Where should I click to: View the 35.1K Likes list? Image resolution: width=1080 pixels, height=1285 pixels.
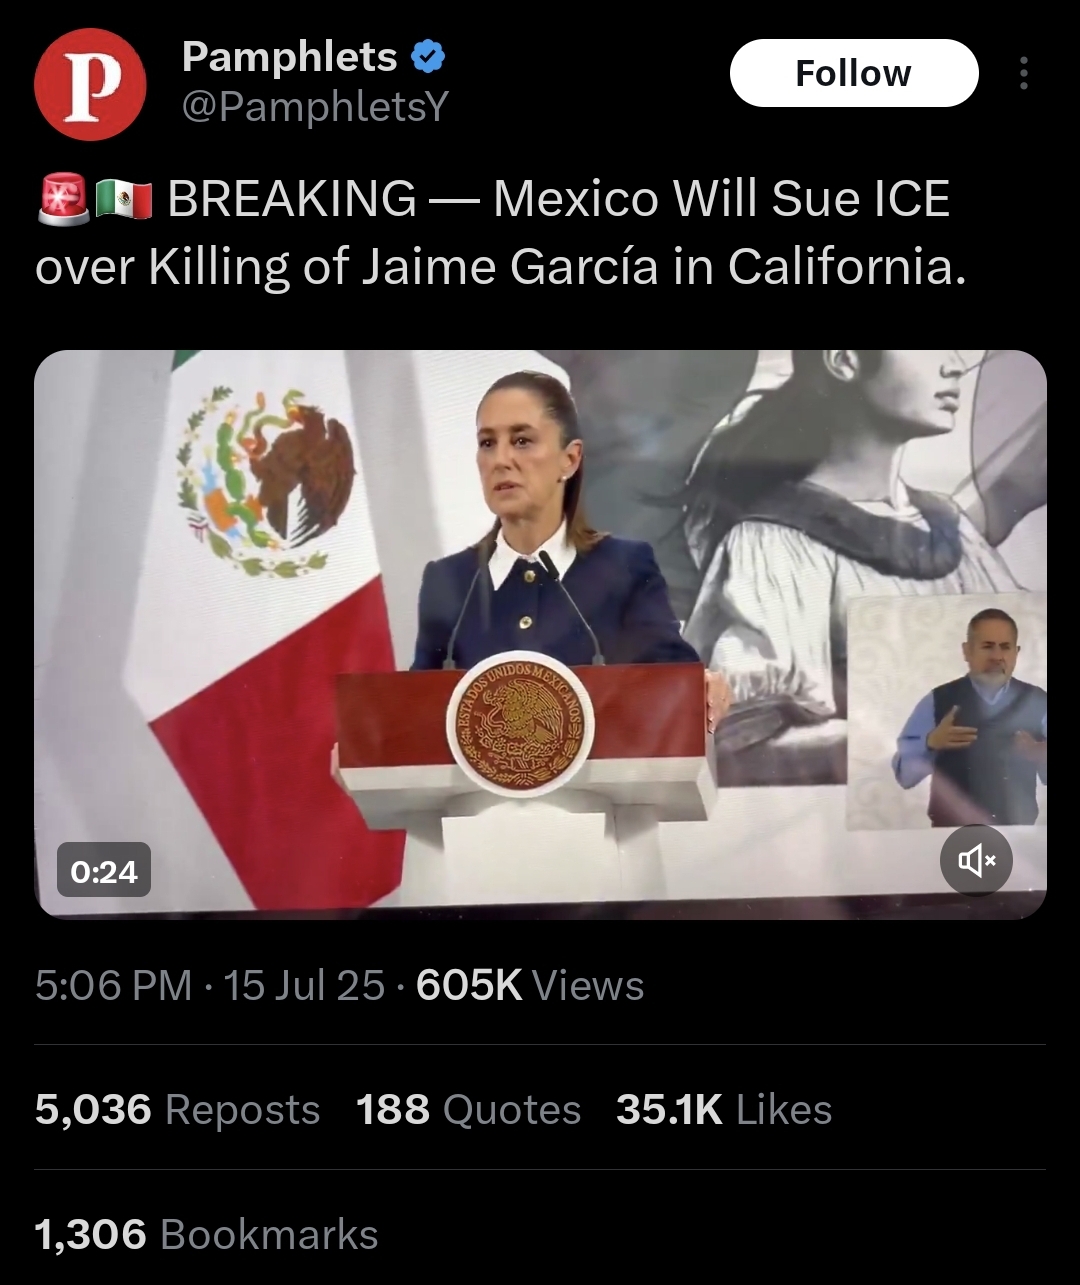724,1109
